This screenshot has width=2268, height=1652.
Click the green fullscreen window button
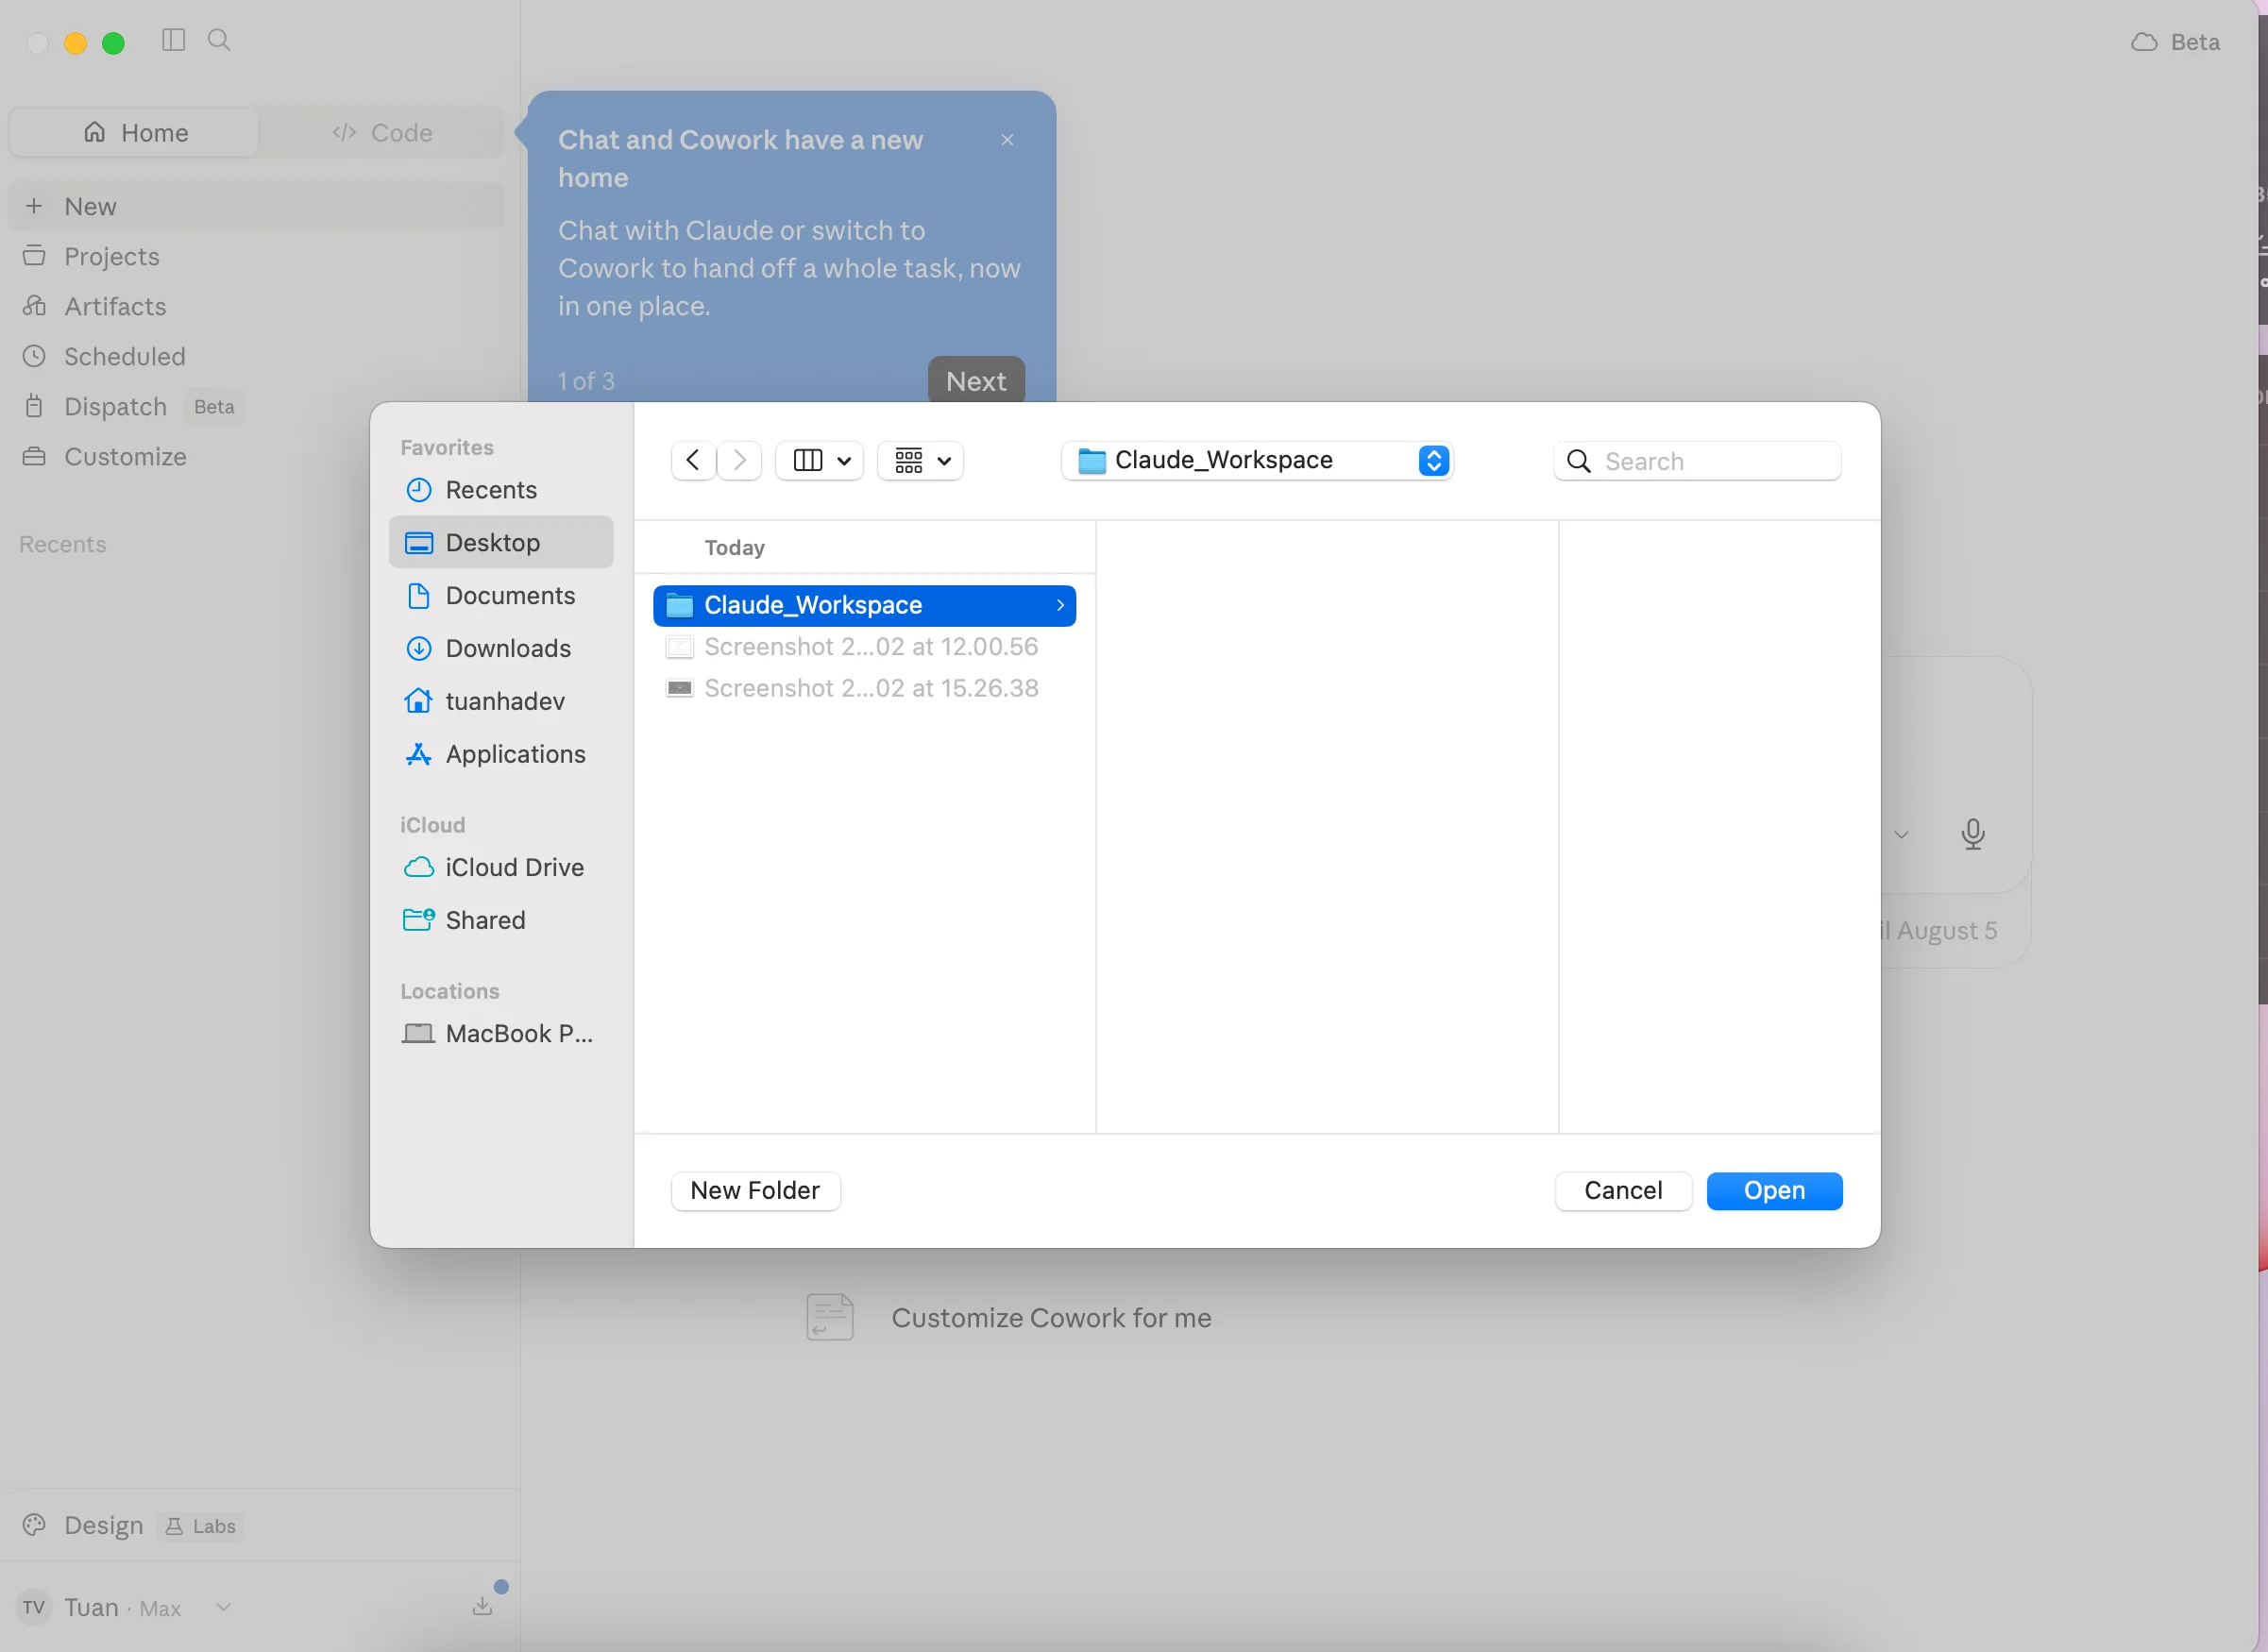coord(113,43)
